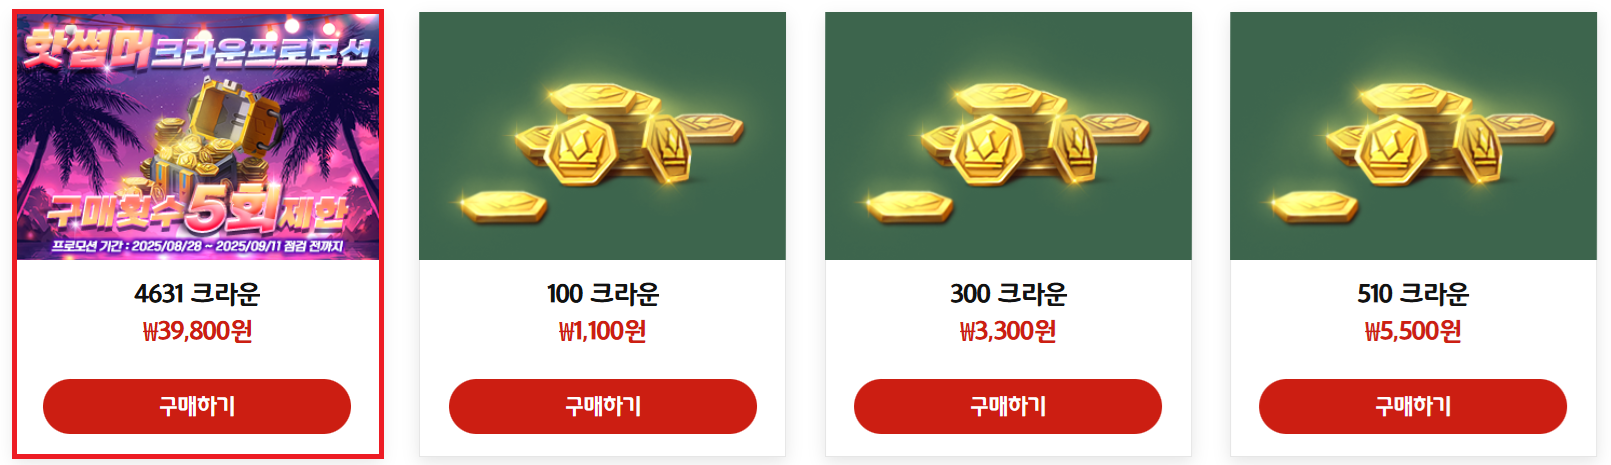Select the 510 크라운 product name
The width and height of the screenshot is (1611, 465).
click(x=1413, y=294)
